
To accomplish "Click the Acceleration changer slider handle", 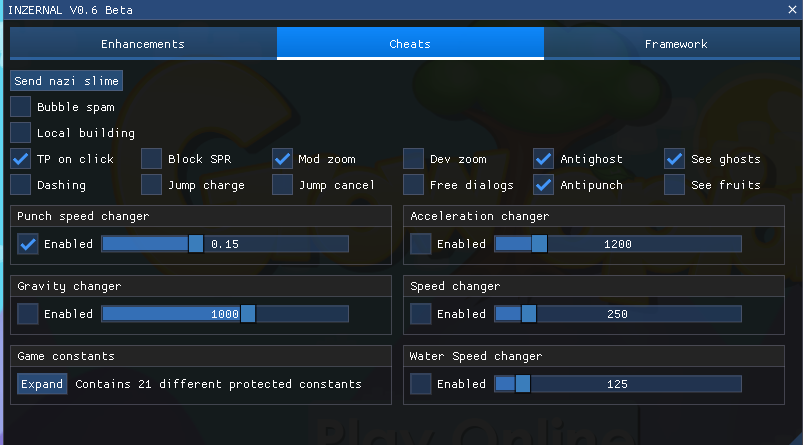I will tap(539, 244).
